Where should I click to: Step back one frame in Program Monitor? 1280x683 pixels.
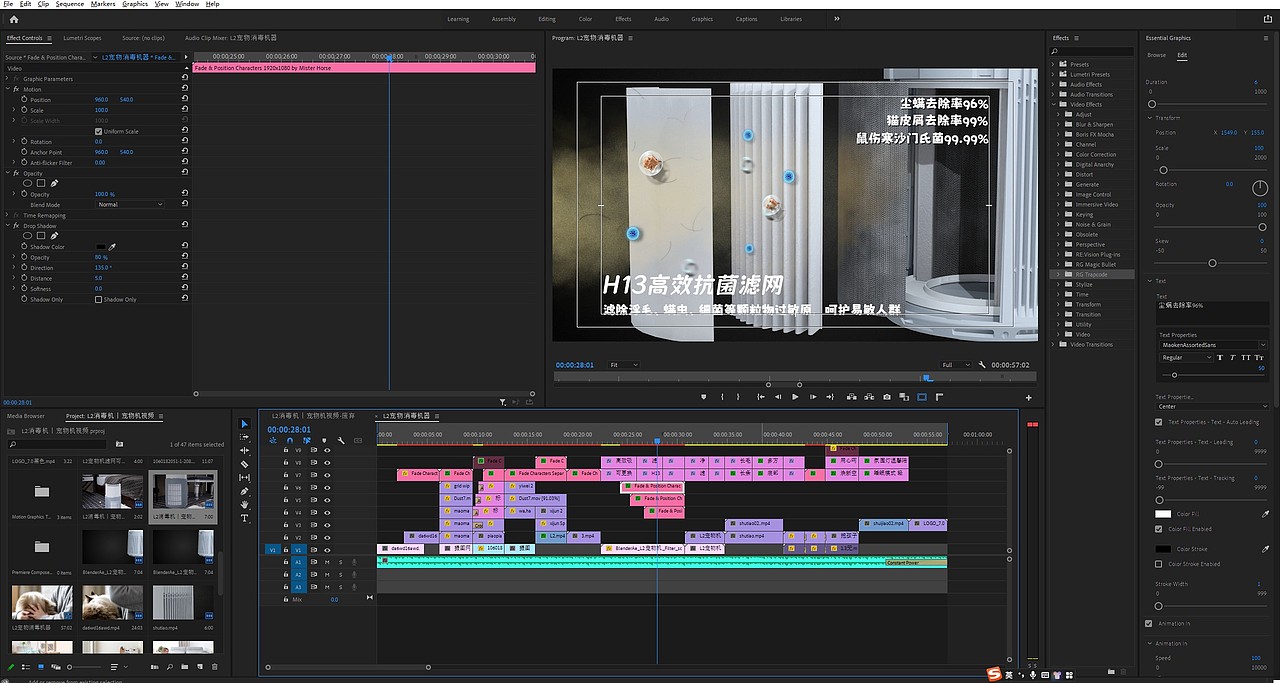click(778, 397)
